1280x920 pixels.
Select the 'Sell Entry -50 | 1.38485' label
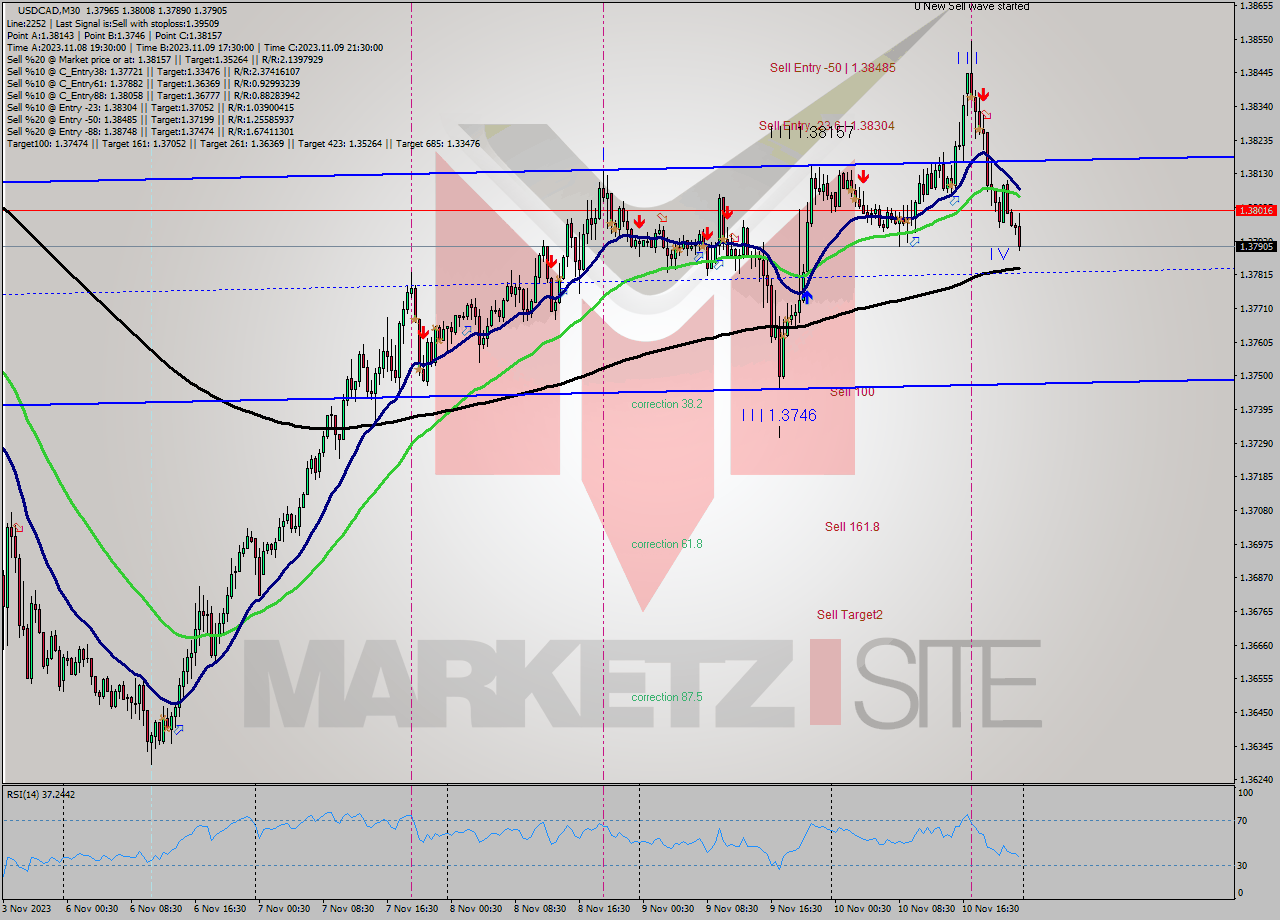point(832,68)
